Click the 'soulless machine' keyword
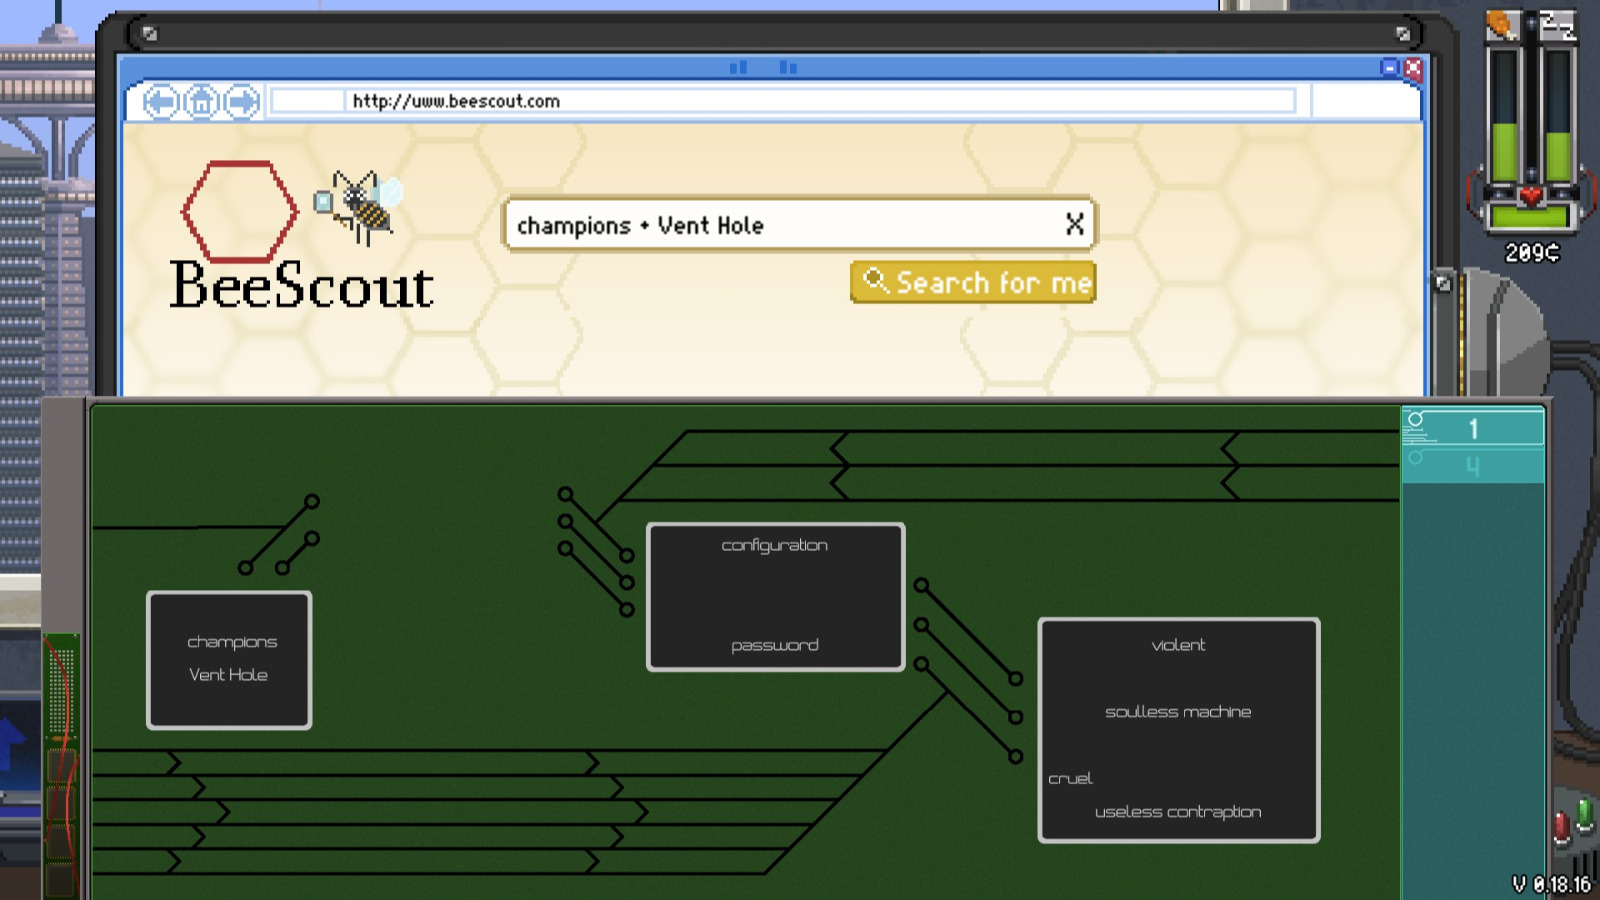Image resolution: width=1600 pixels, height=900 pixels. (x=1178, y=712)
